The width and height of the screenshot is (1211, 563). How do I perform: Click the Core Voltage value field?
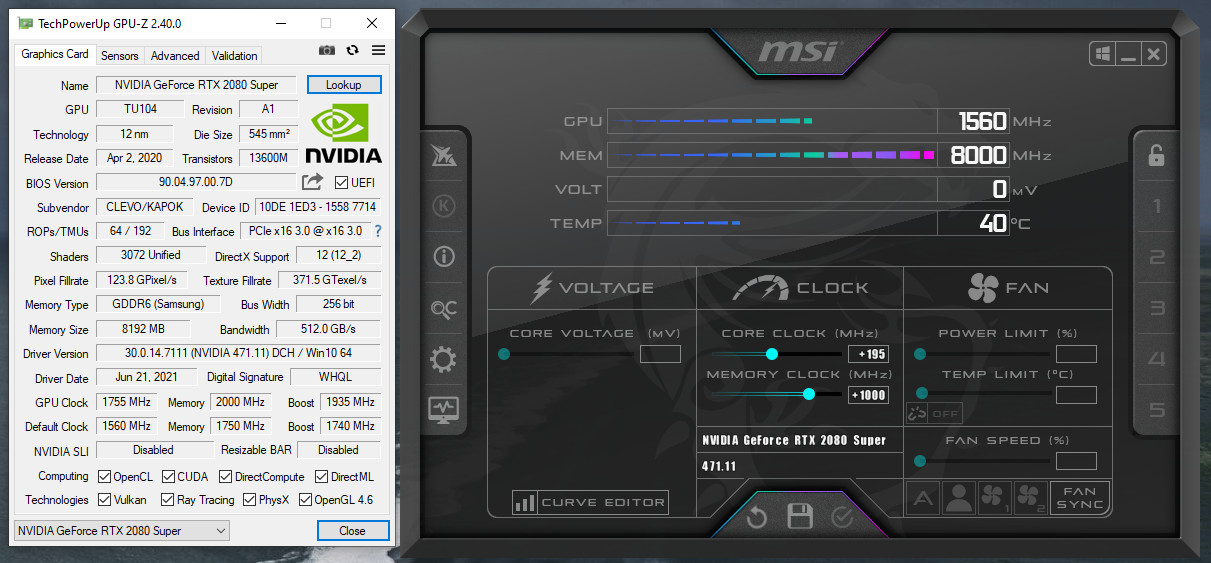pos(660,354)
